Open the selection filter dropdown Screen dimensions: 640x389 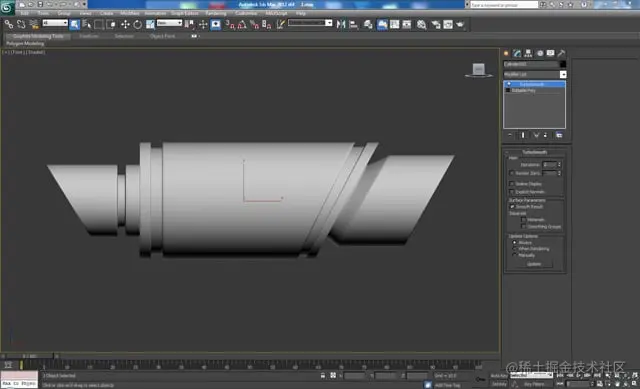(55, 23)
